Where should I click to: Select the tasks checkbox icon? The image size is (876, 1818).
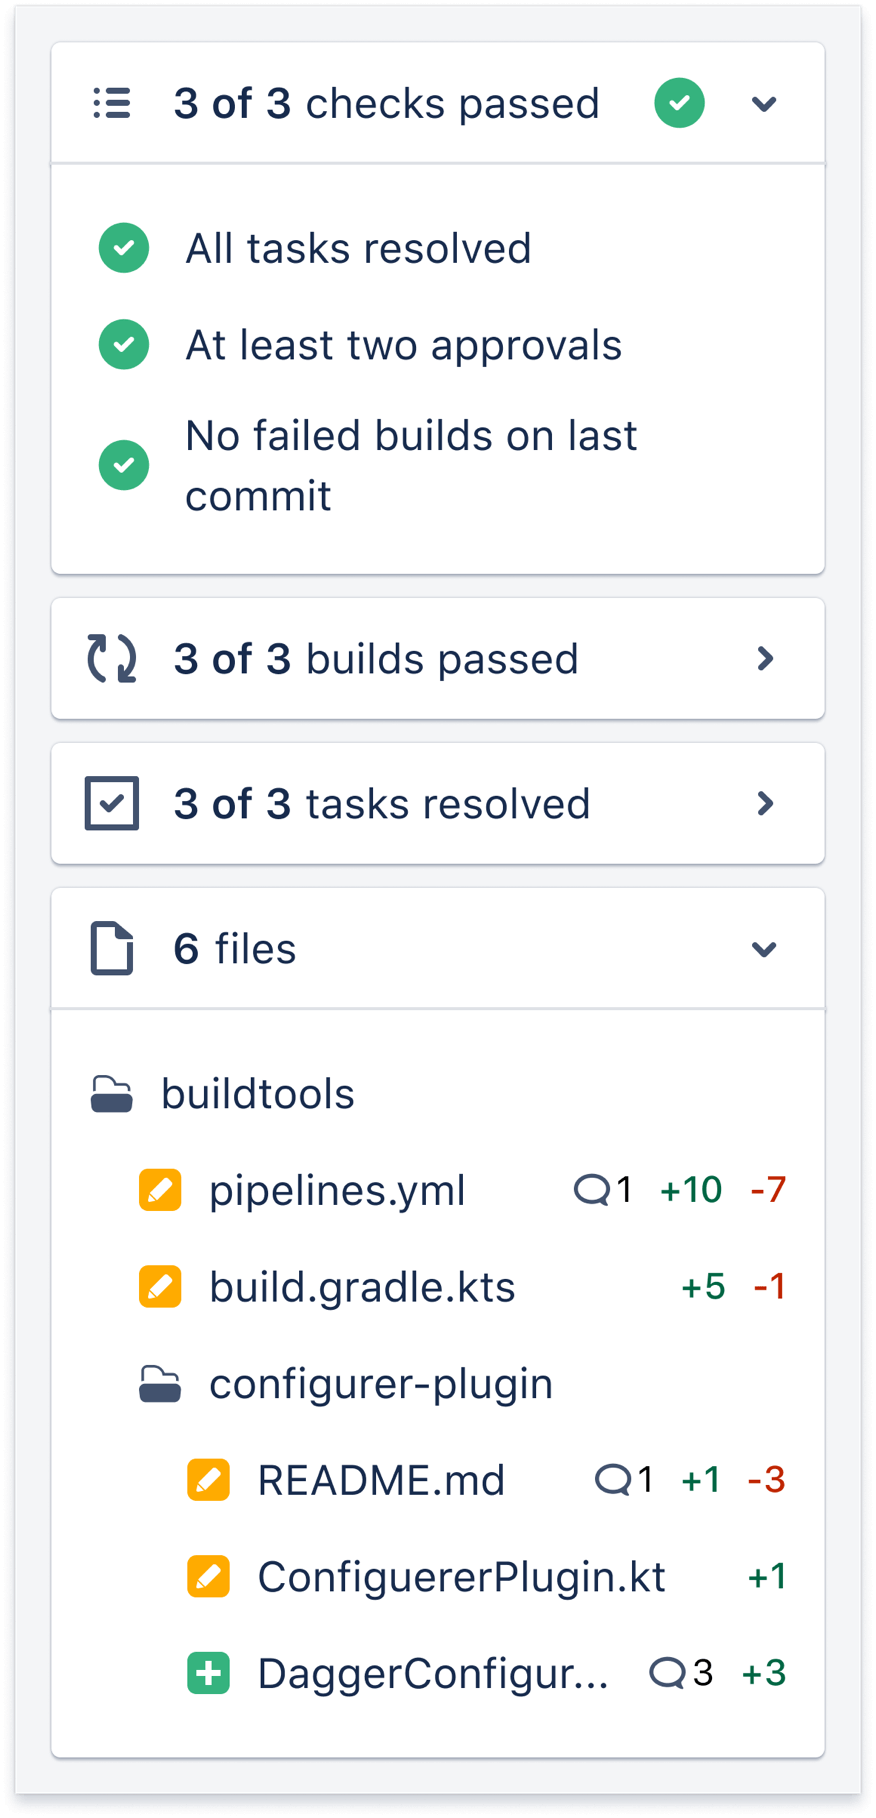coord(112,803)
